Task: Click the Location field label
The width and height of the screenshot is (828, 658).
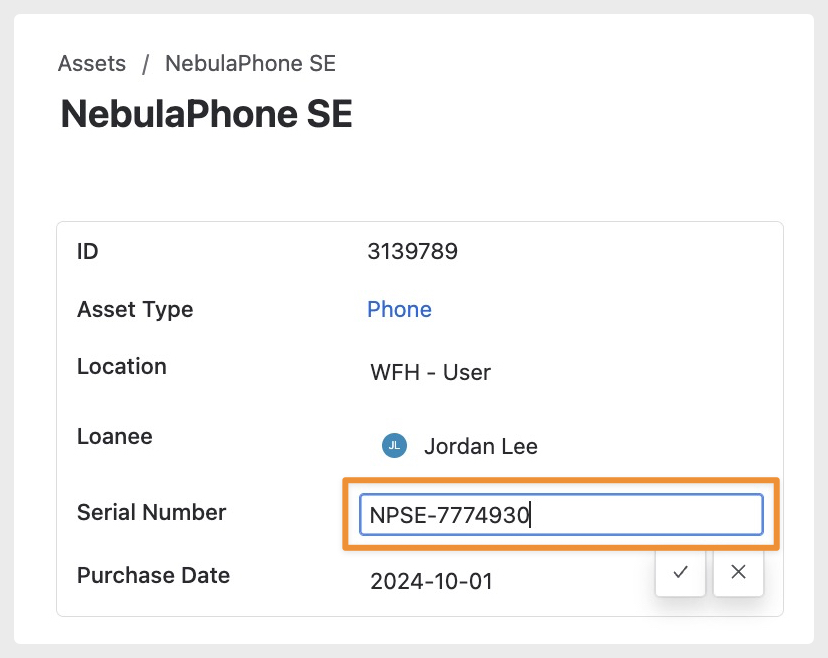Action: click(x=122, y=366)
